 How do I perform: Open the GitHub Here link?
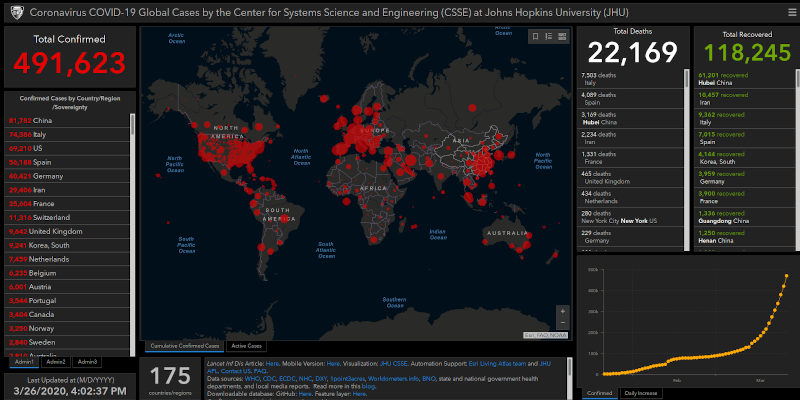pos(305,394)
